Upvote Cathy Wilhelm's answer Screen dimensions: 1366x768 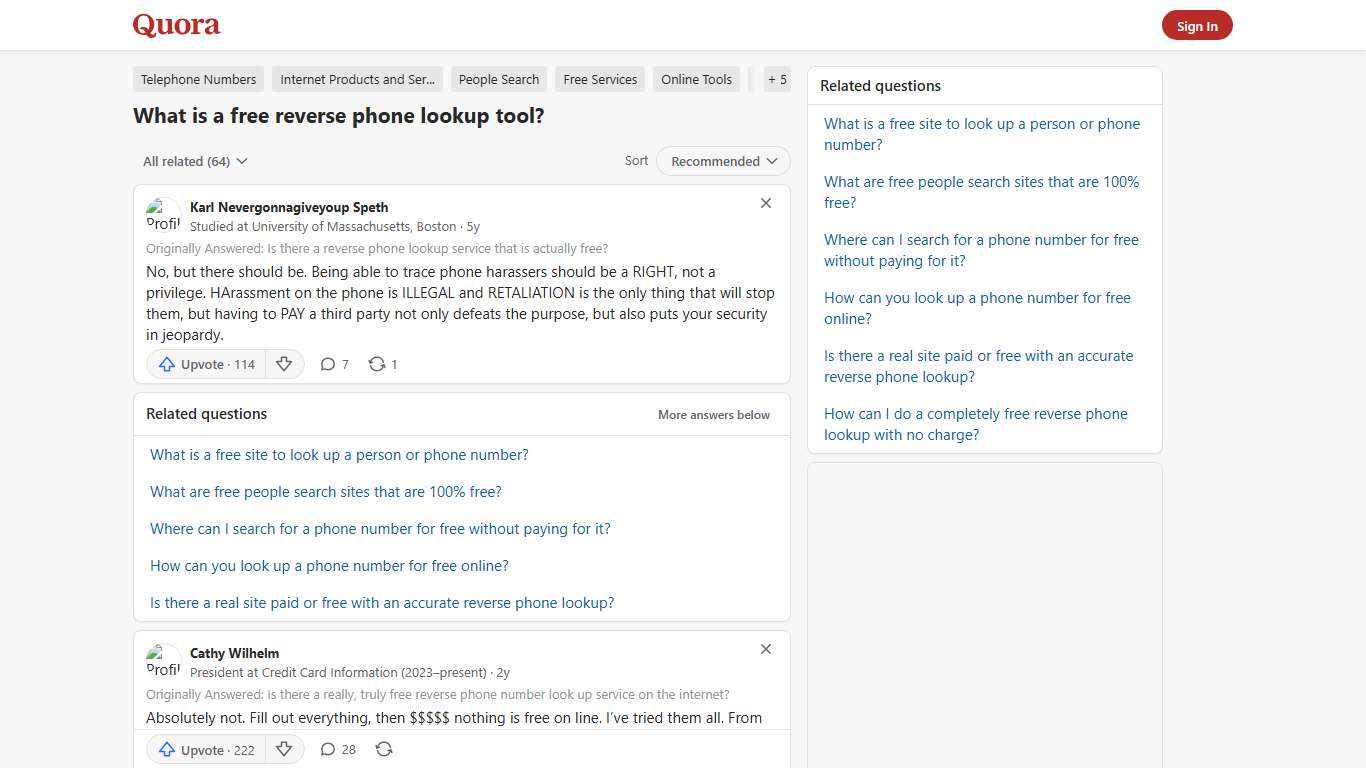tap(205, 749)
